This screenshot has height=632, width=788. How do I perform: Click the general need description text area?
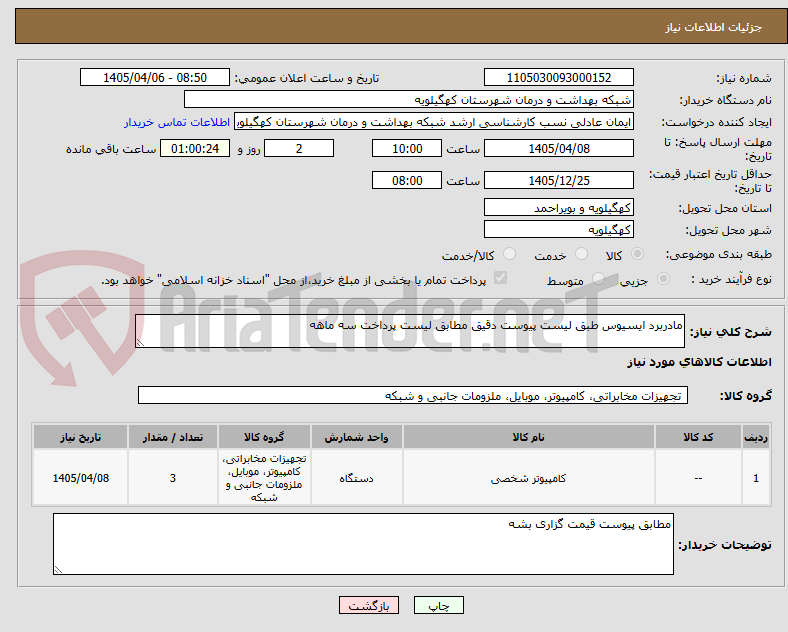pyautogui.click(x=410, y=331)
